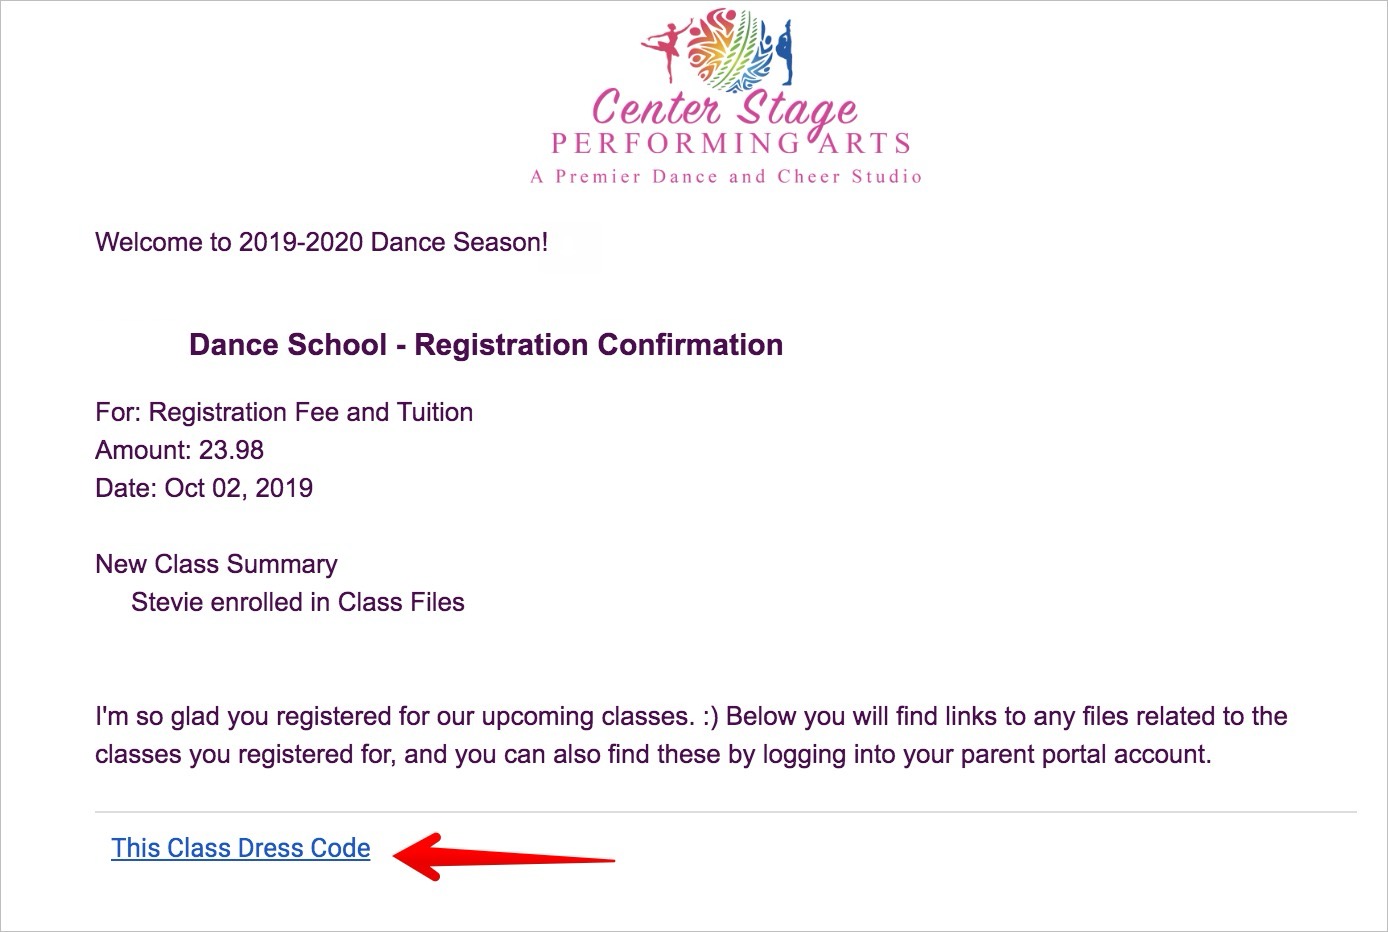Click the horizontal divider above the link
The width and height of the screenshot is (1388, 932).
726,812
